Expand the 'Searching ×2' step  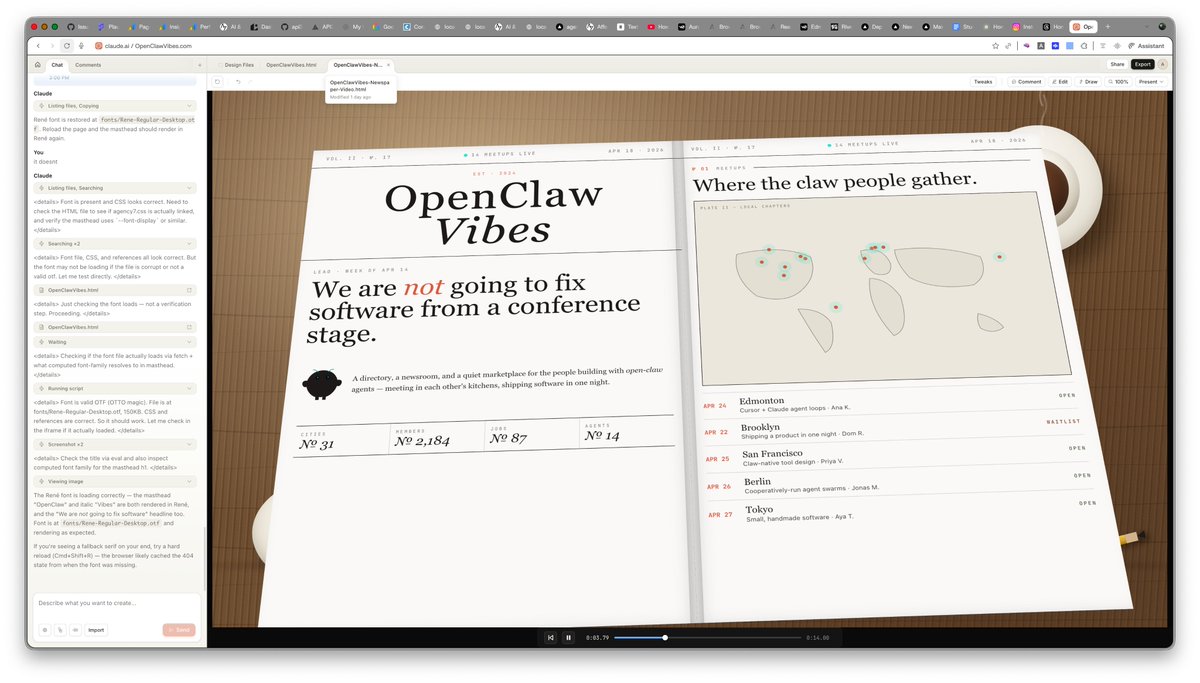[115, 243]
